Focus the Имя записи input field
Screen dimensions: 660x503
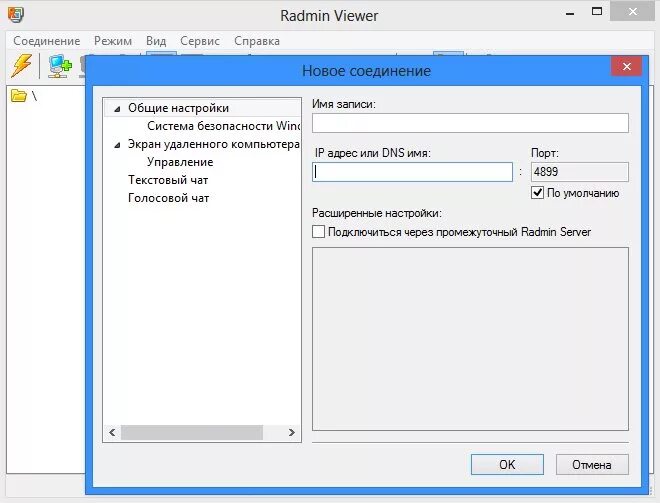(x=470, y=123)
